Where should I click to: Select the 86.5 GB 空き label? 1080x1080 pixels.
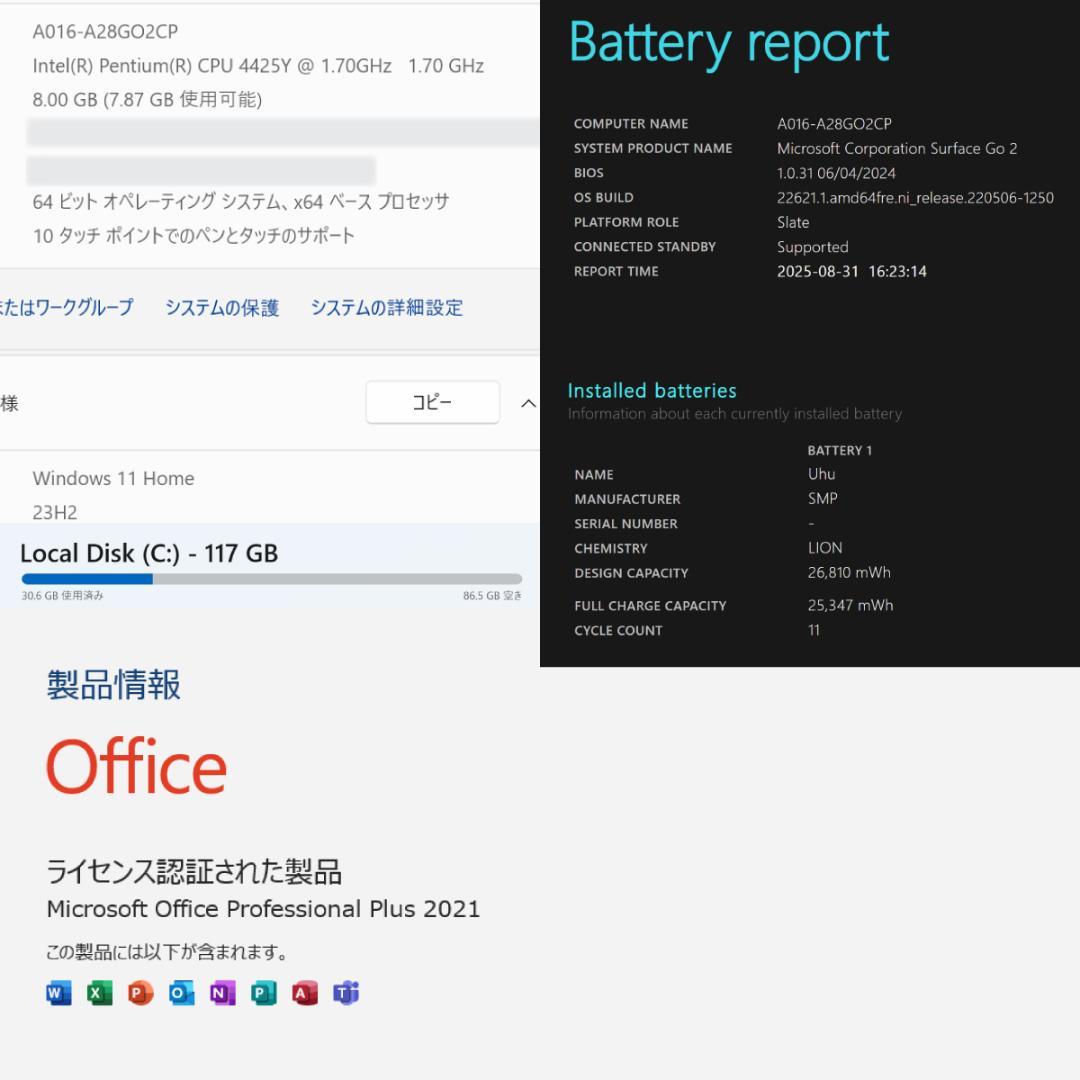492,595
